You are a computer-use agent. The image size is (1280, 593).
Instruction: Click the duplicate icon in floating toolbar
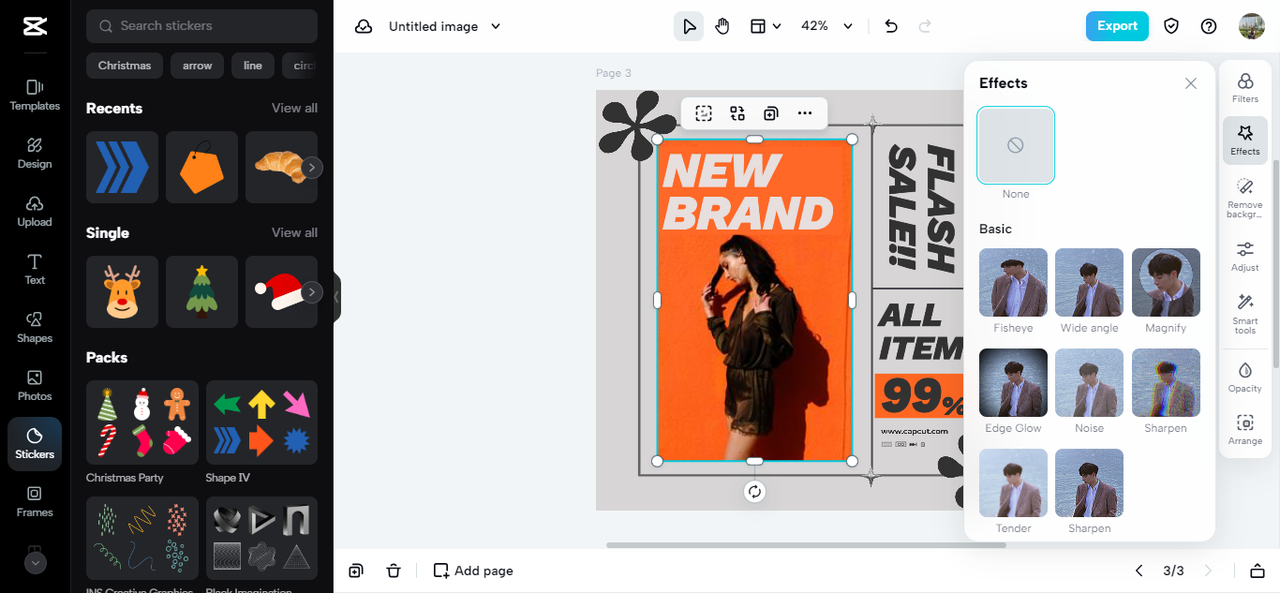coord(771,114)
